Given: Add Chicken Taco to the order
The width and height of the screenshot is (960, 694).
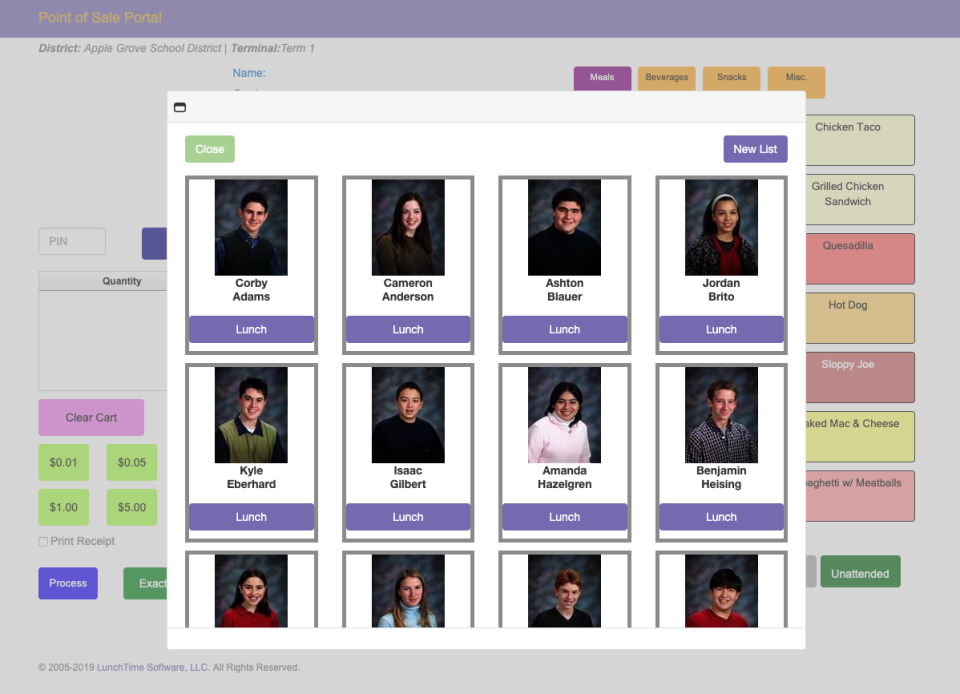Looking at the screenshot, I should click(x=862, y=139).
